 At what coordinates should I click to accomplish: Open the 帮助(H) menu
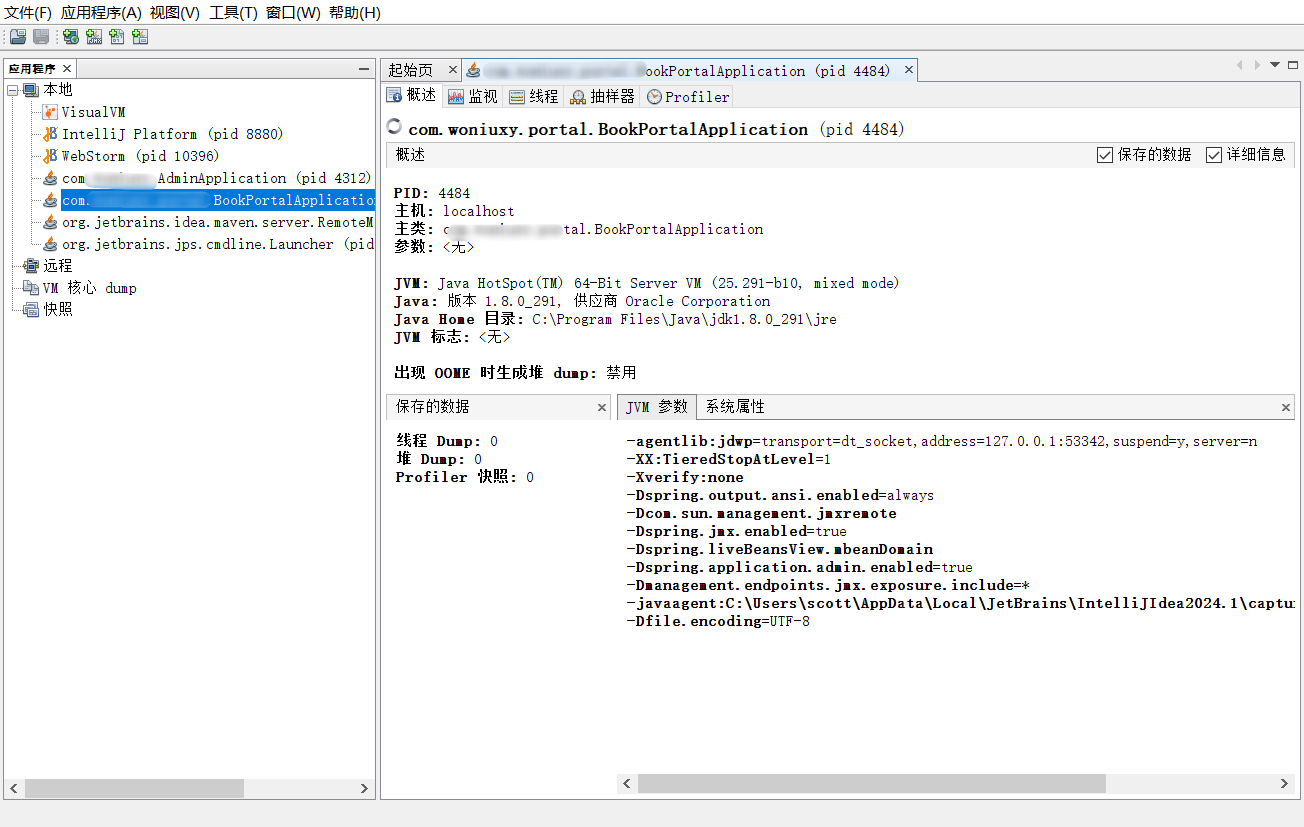354,13
